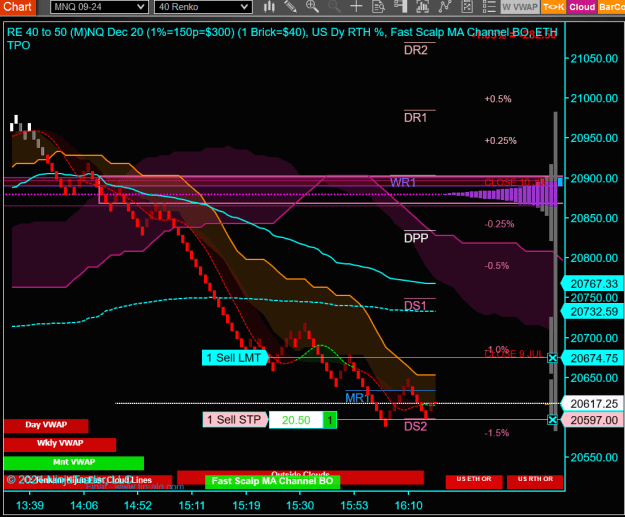The width and height of the screenshot is (625, 517).
Task: Click the DPP pivot label
Action: point(416,238)
